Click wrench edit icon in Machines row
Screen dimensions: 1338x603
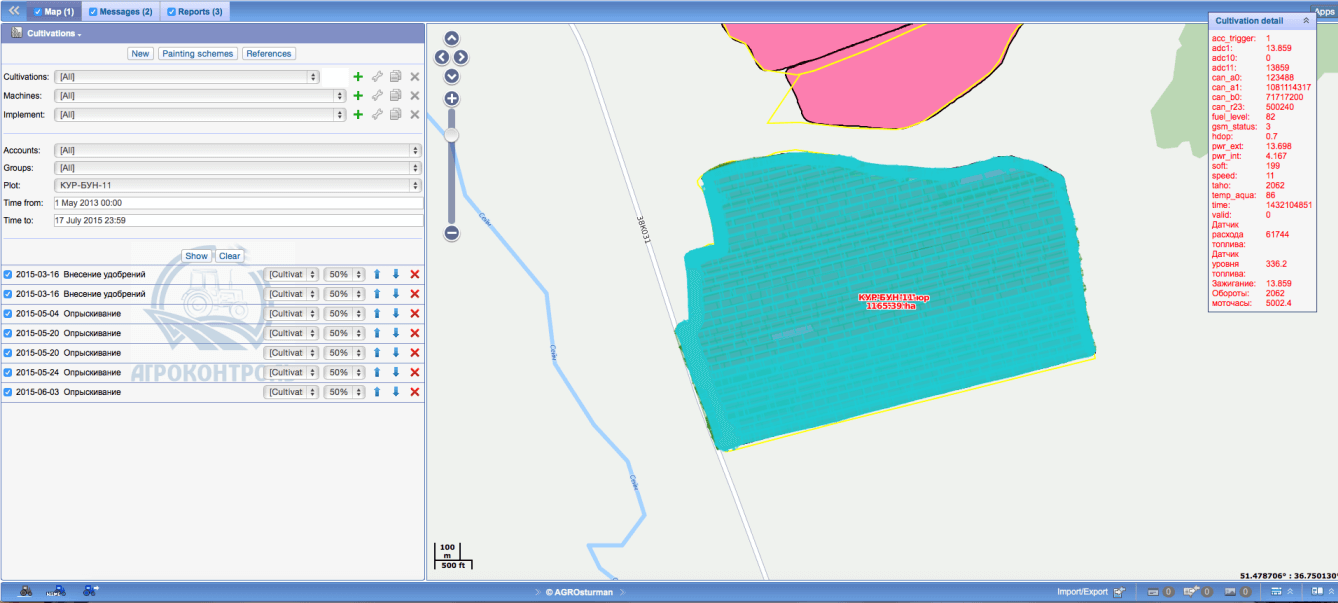(377, 95)
